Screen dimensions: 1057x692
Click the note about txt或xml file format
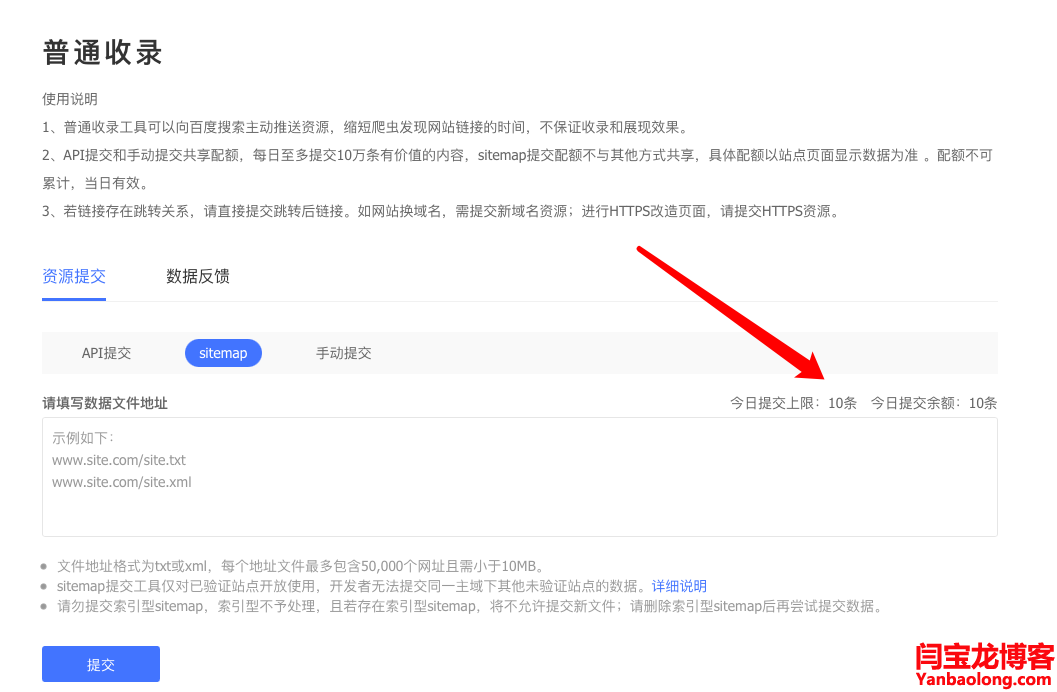[x=300, y=566]
